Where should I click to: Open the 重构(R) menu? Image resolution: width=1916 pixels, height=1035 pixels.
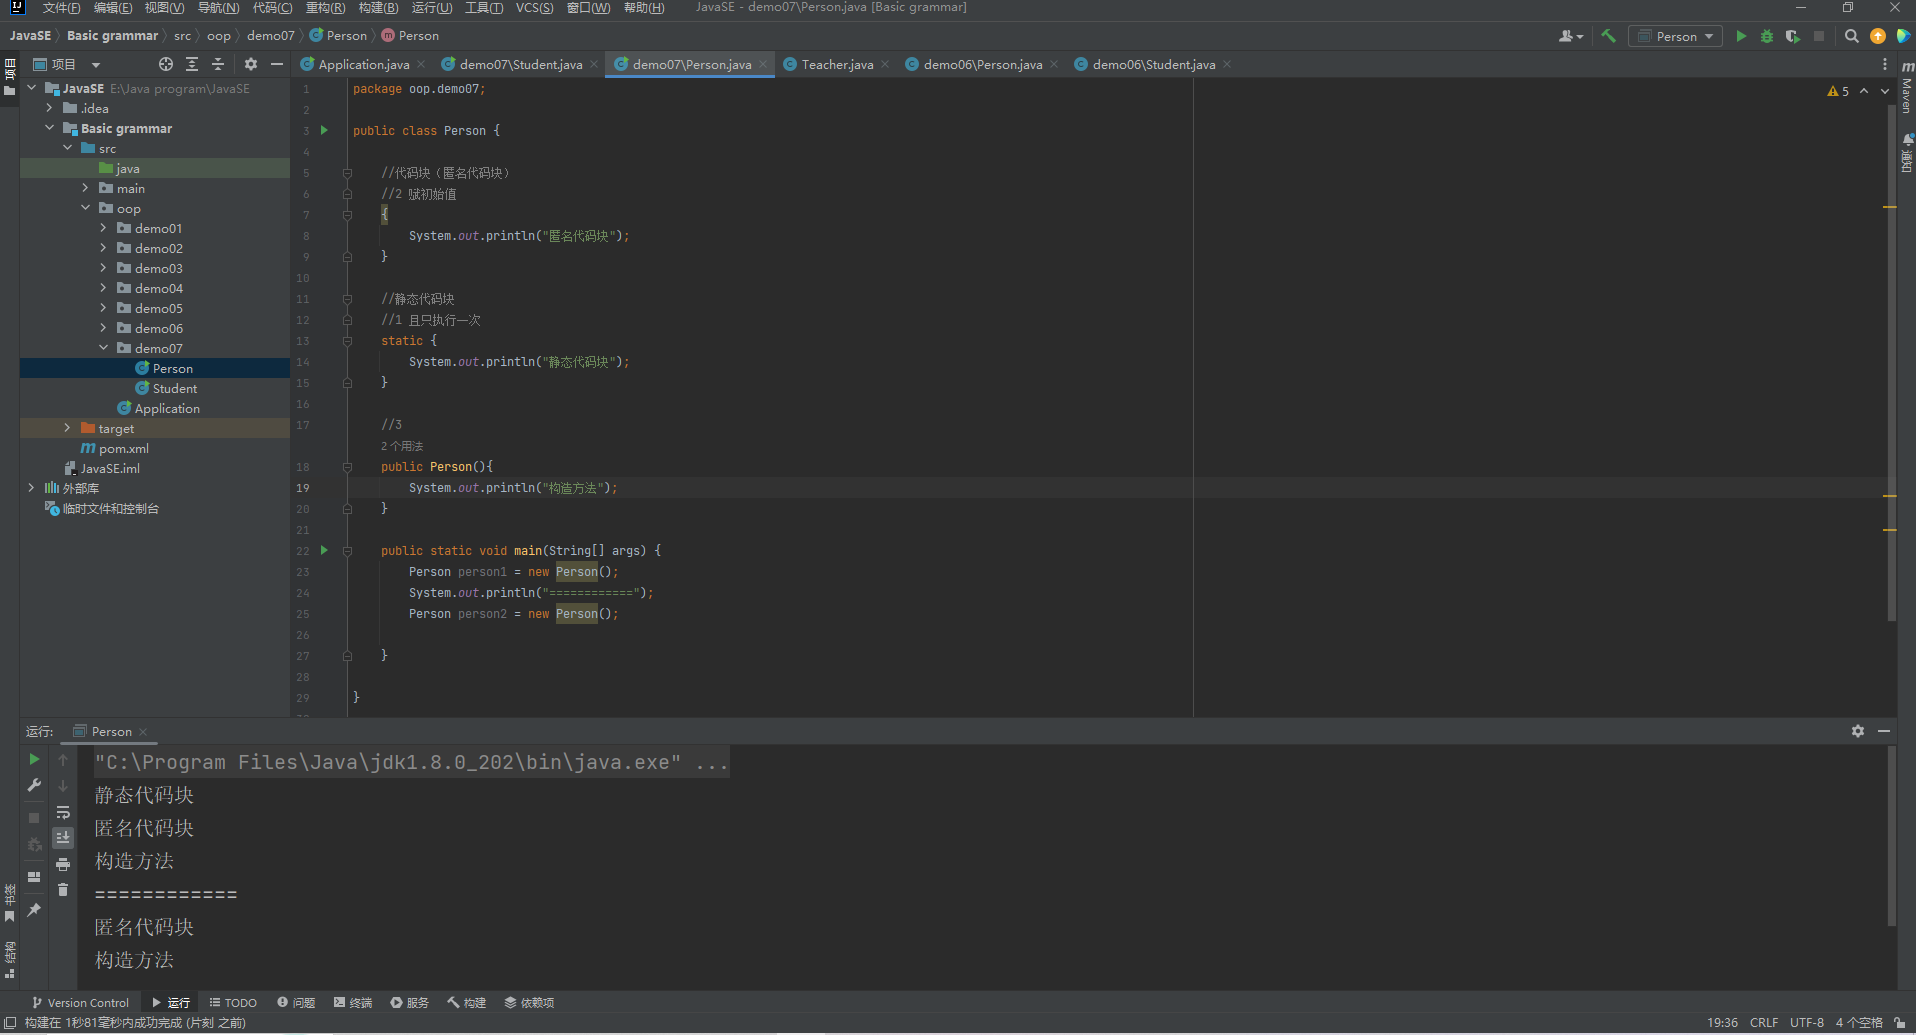pos(325,8)
